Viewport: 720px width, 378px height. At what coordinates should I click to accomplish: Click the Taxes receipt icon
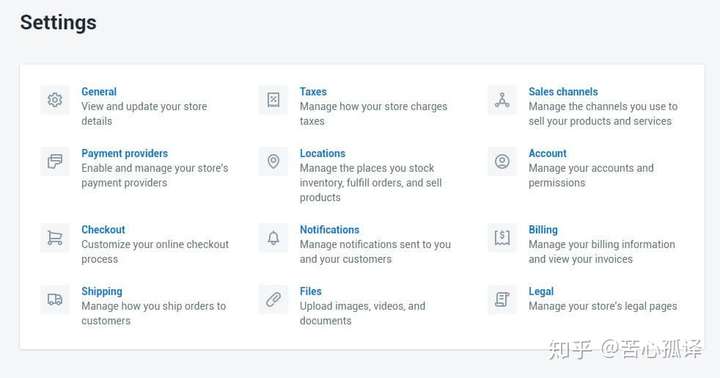[x=273, y=100]
